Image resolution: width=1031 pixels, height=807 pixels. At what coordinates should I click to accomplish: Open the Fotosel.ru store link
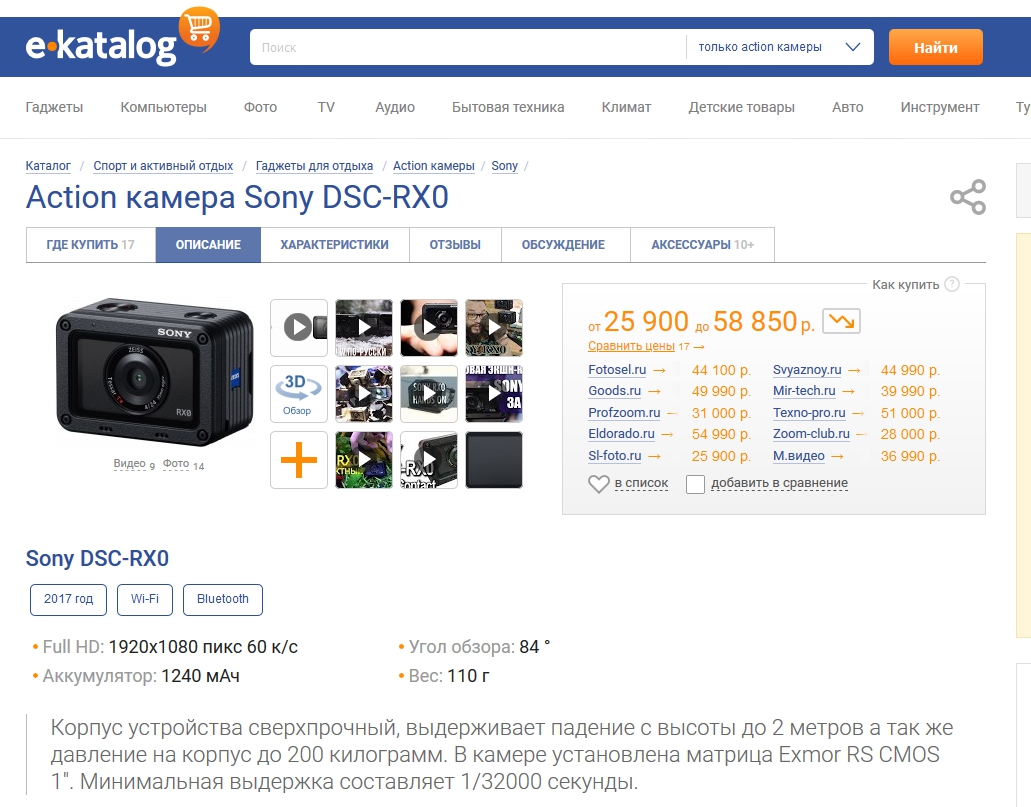(624, 370)
